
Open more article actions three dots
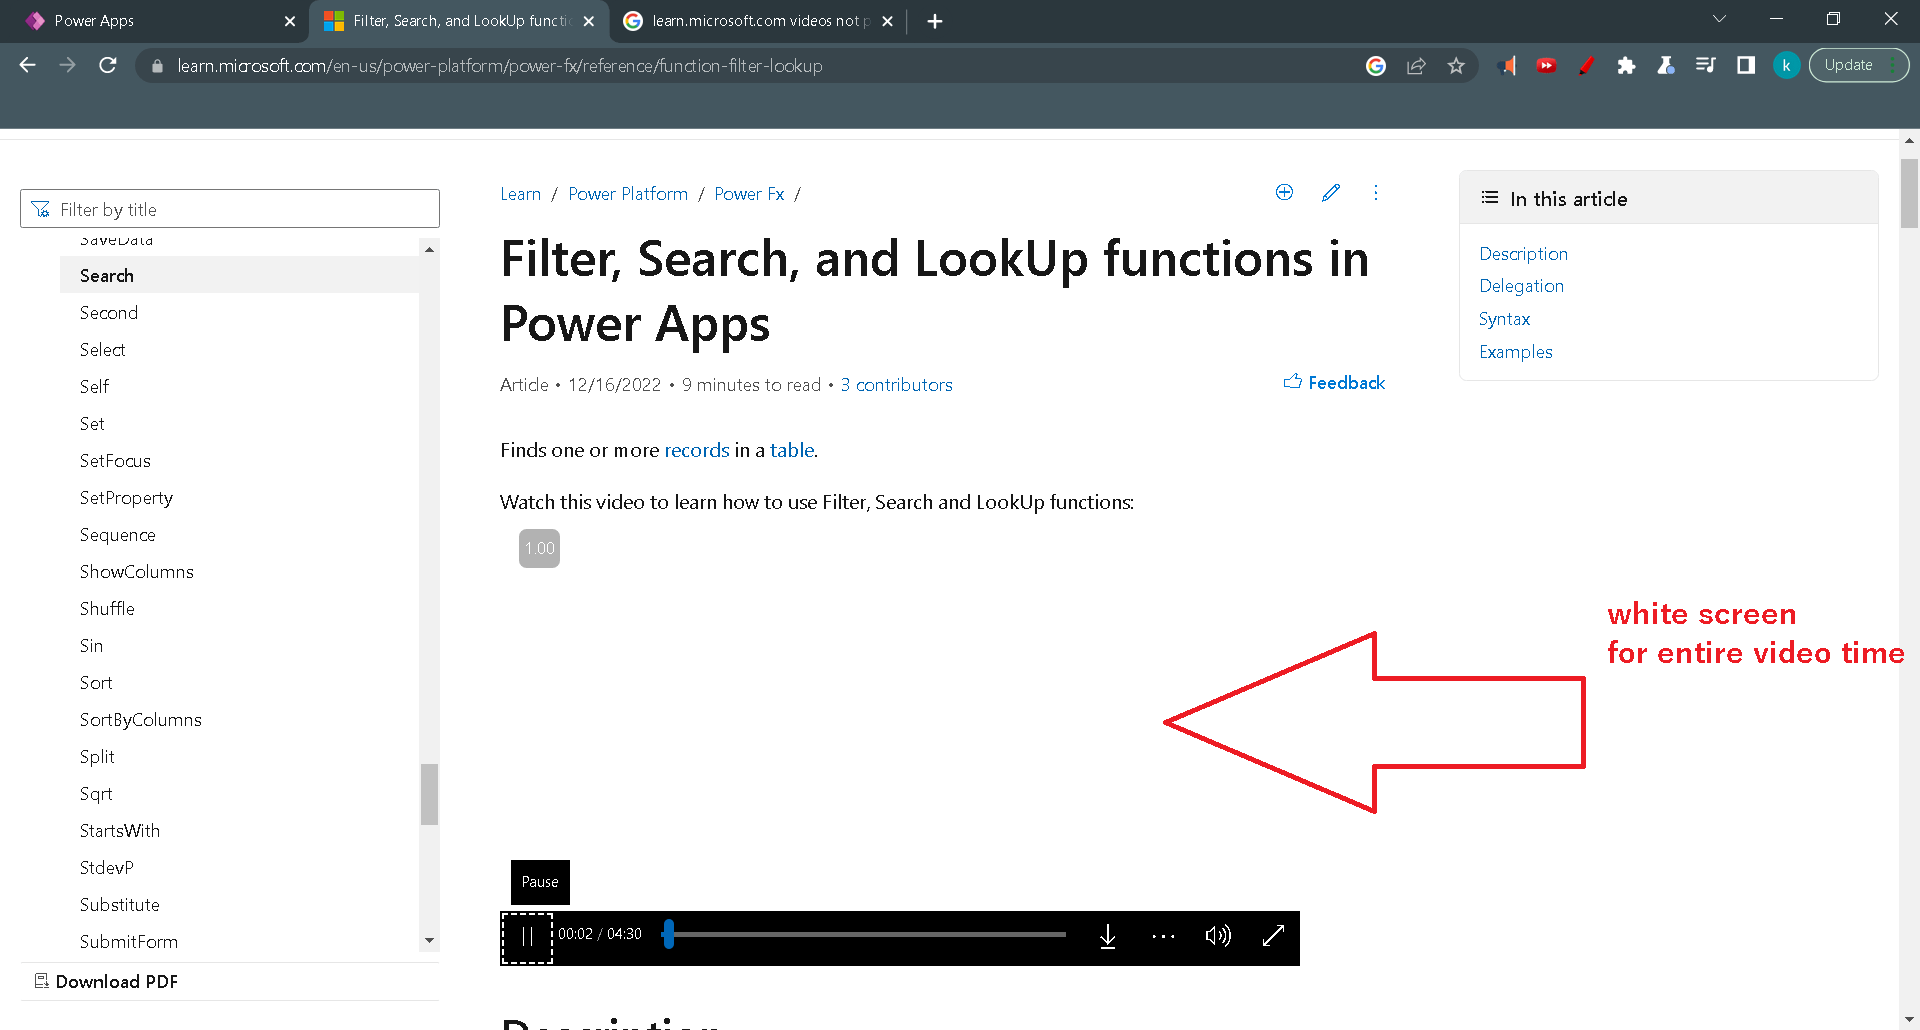coord(1376,192)
